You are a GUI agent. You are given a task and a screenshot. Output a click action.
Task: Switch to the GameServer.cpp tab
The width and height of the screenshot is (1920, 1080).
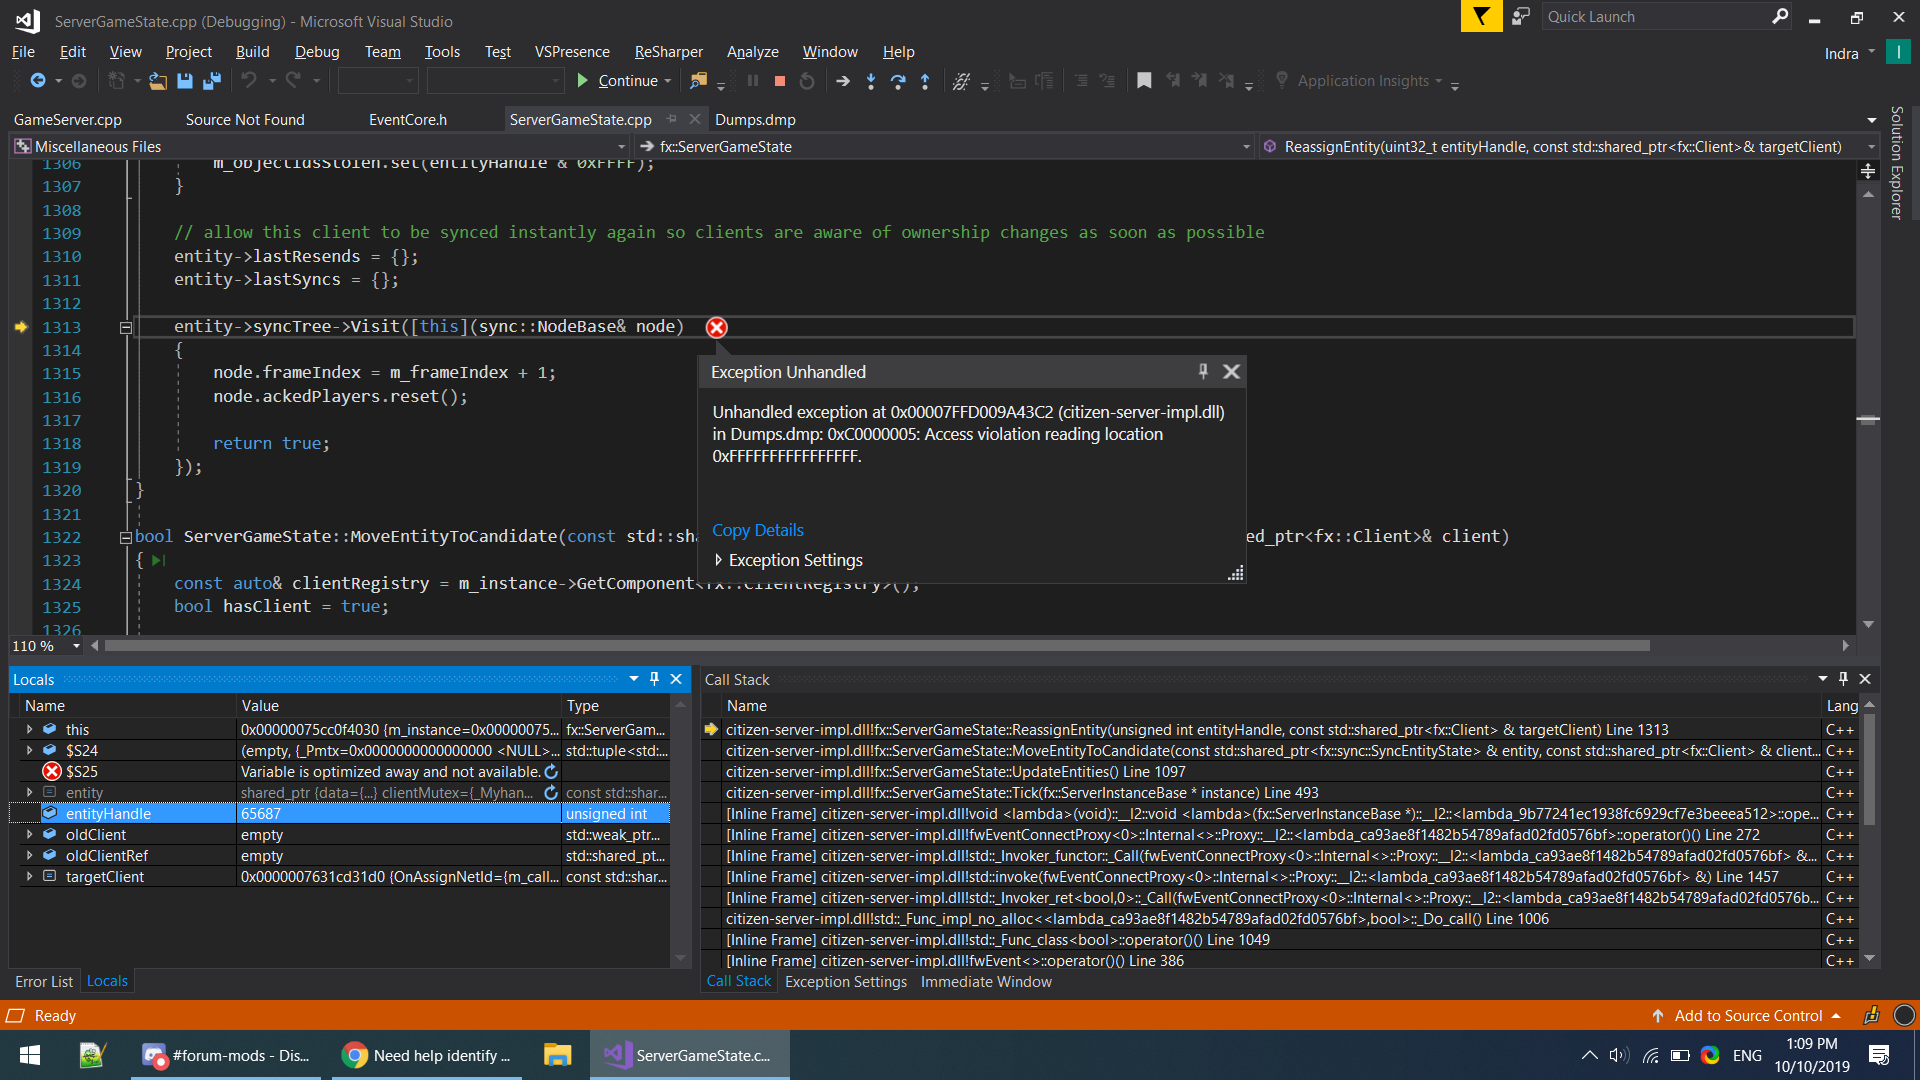[68, 119]
